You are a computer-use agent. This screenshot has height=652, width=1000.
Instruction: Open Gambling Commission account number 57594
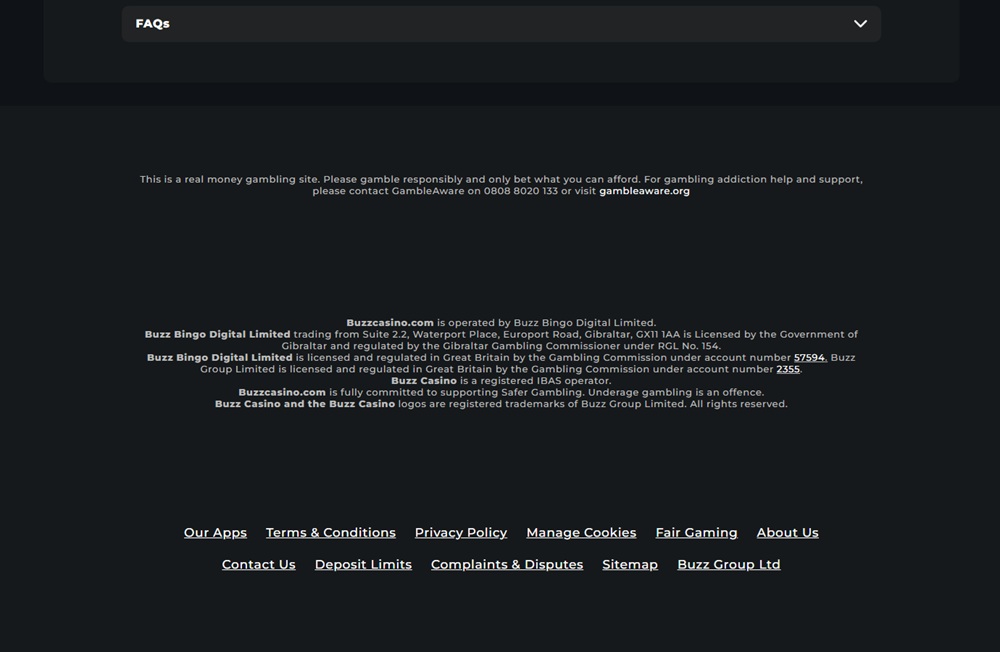810,357
